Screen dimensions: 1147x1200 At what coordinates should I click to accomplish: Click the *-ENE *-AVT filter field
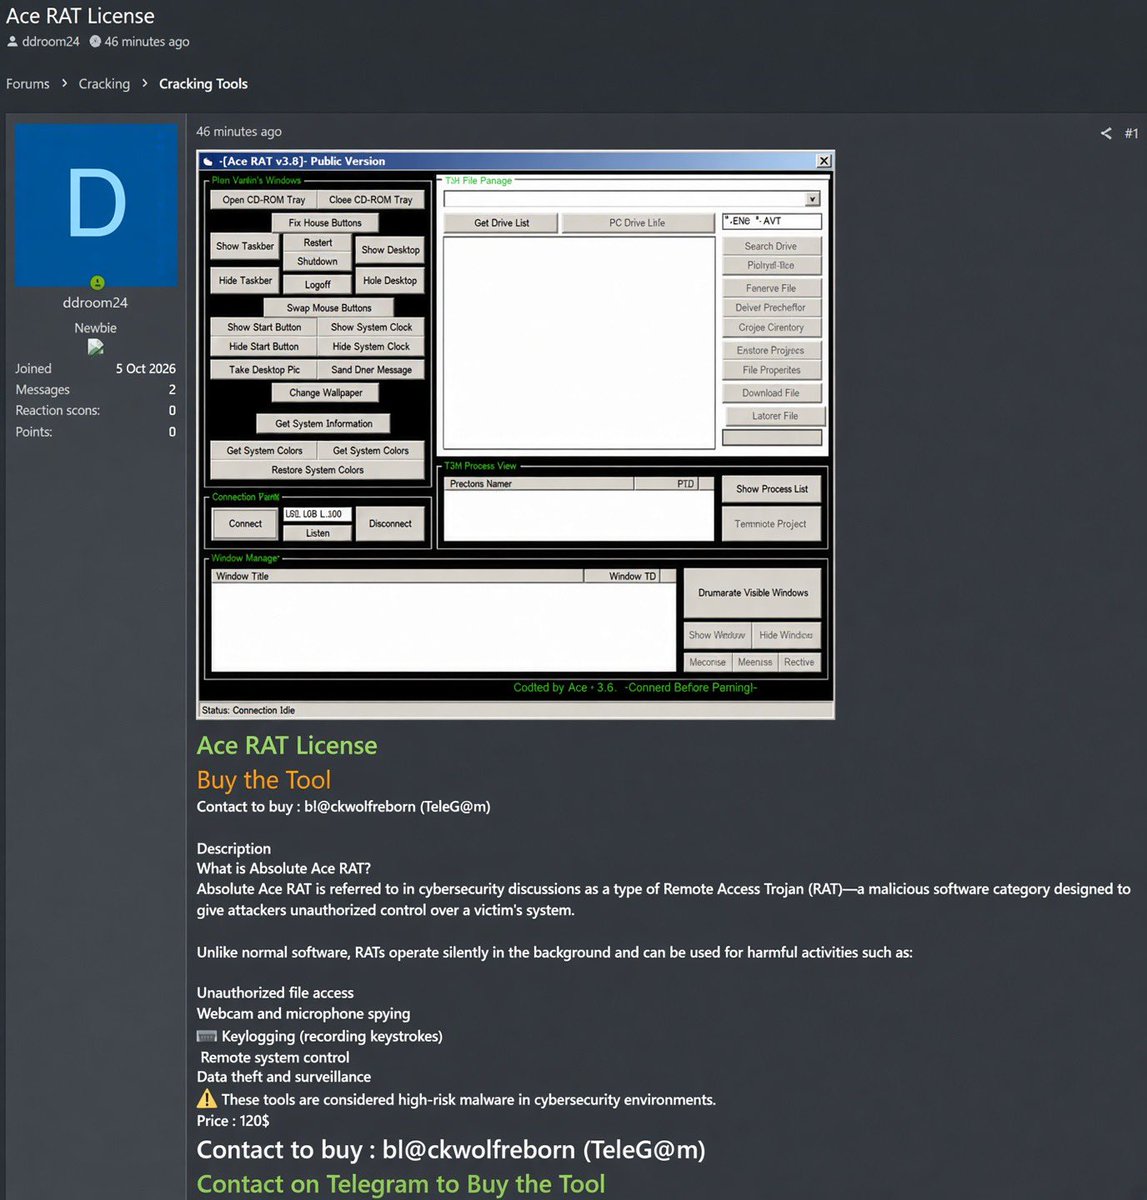click(772, 221)
